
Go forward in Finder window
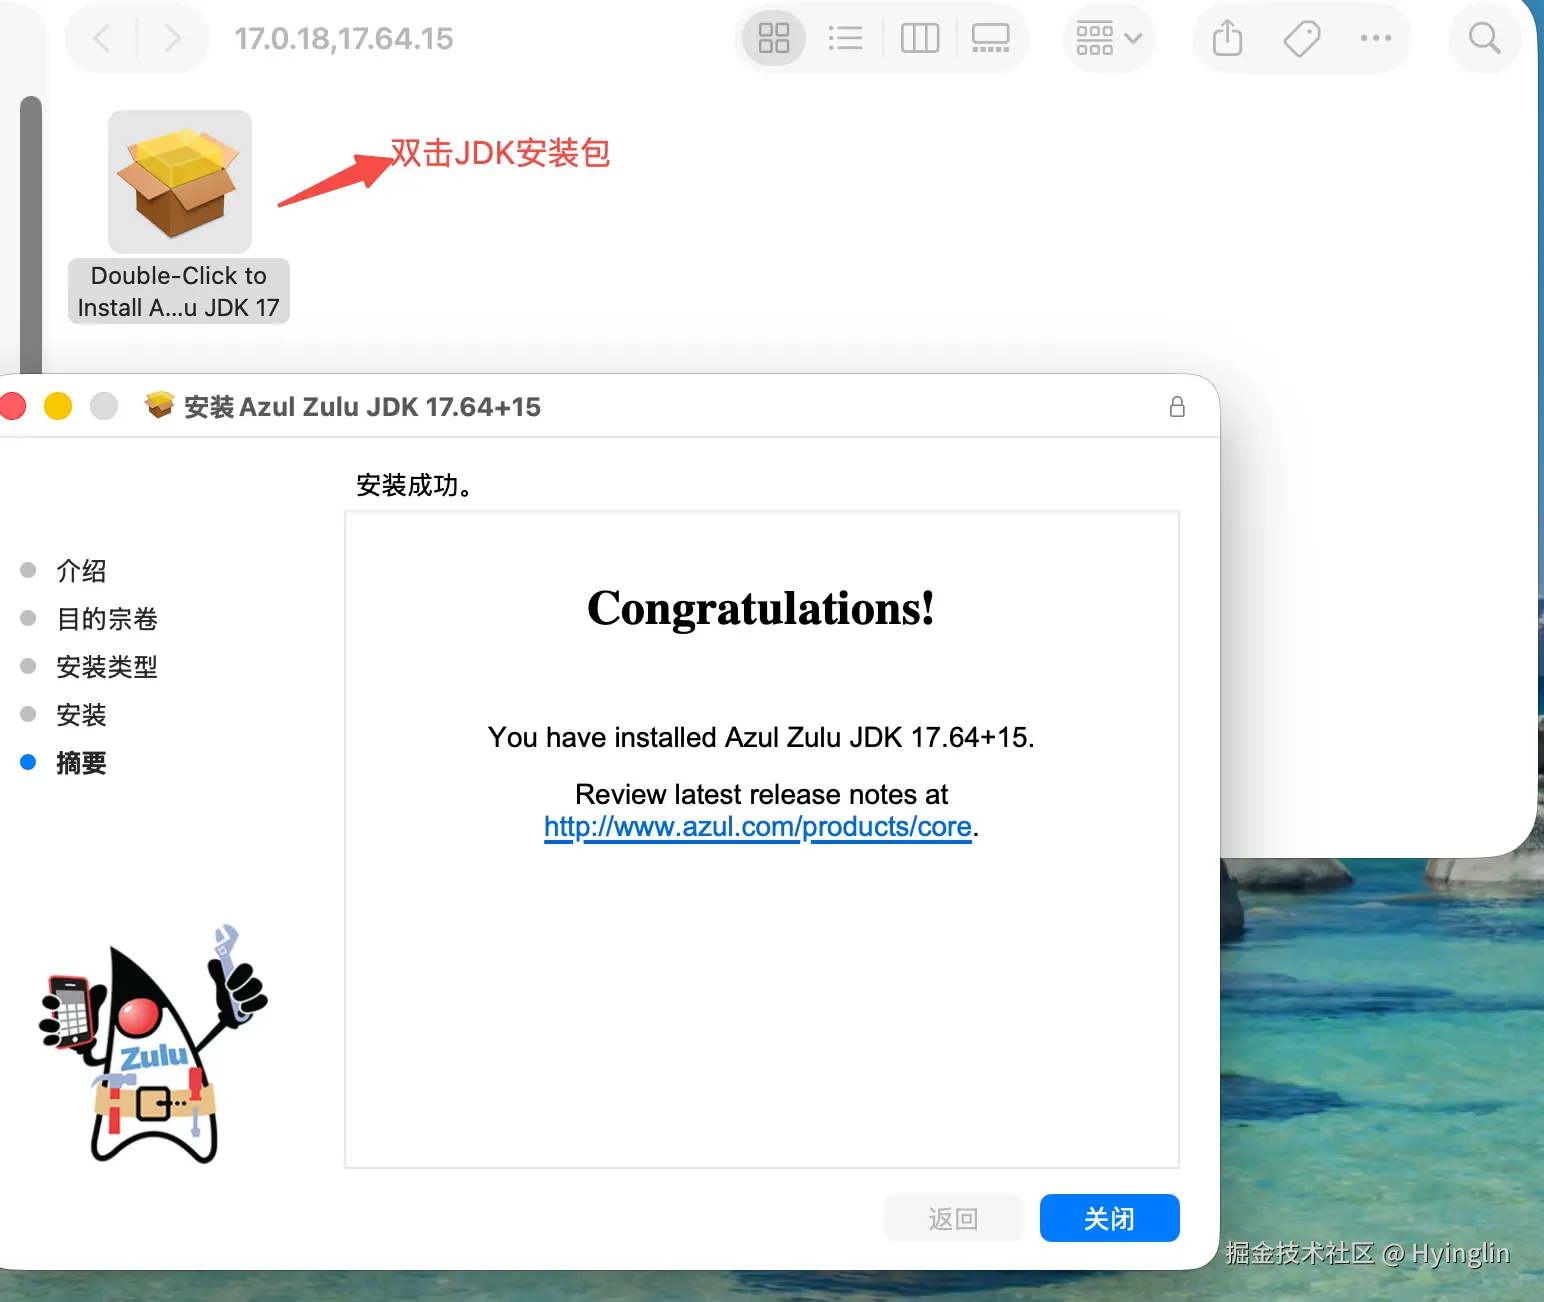(172, 39)
